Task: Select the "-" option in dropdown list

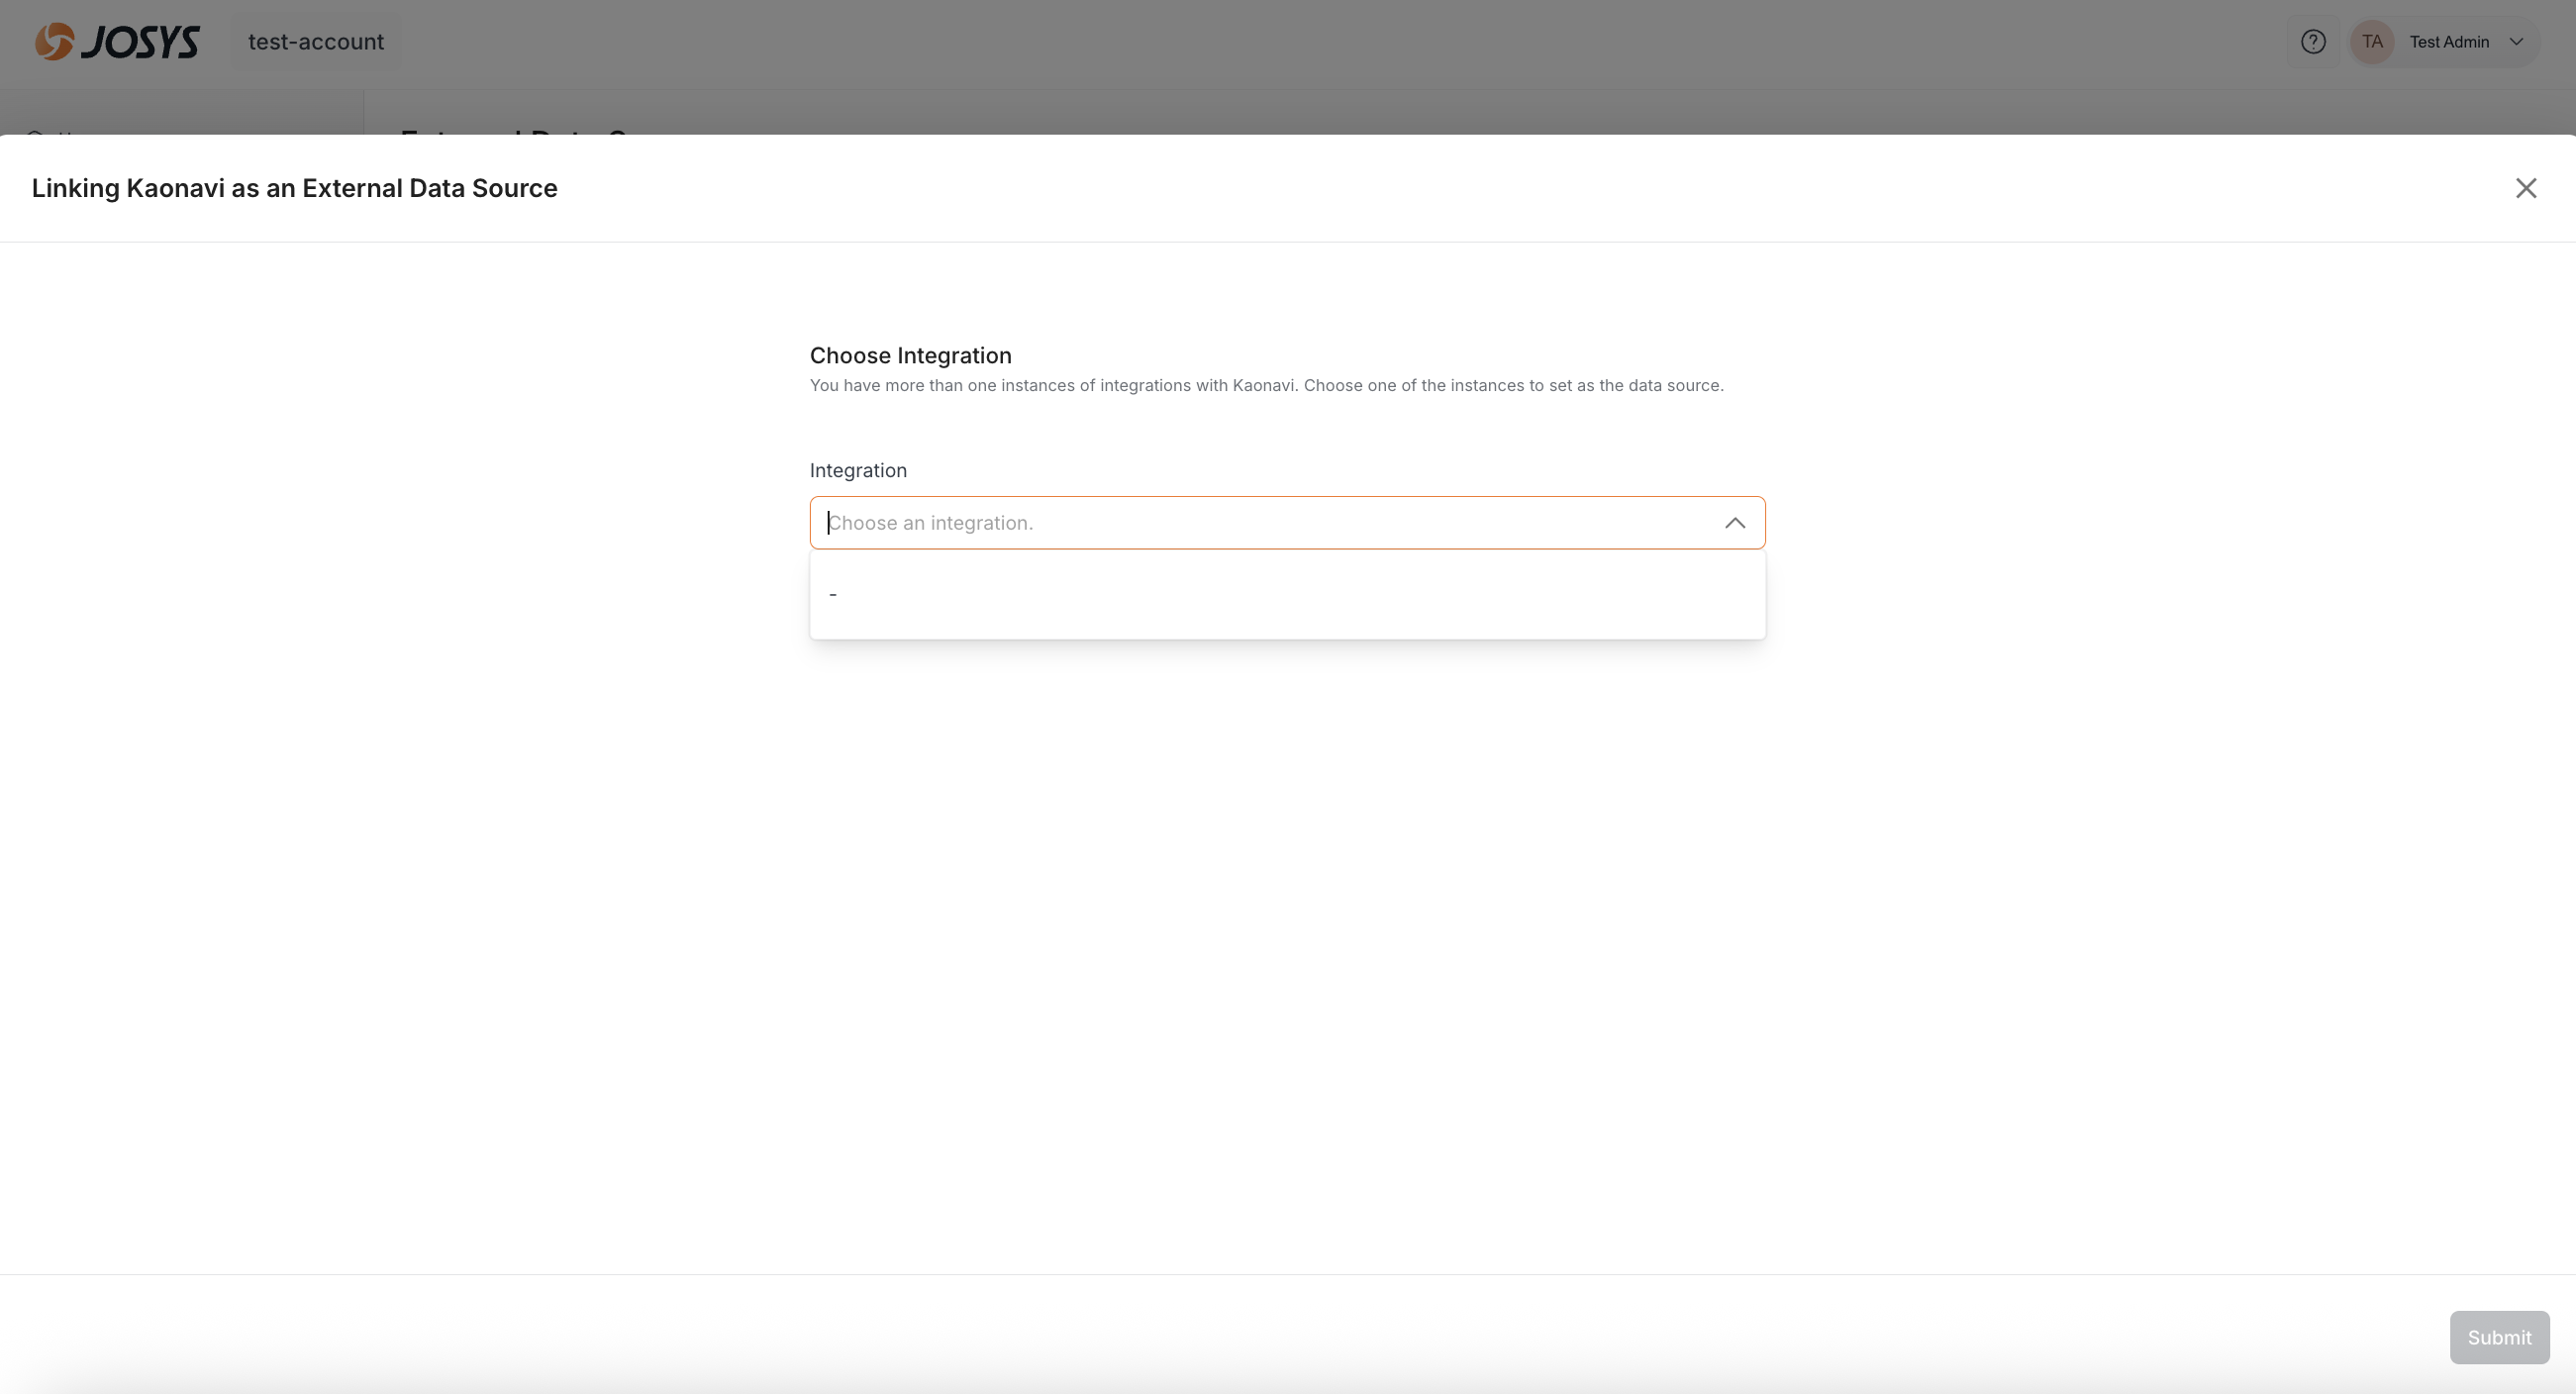Action: tap(833, 595)
